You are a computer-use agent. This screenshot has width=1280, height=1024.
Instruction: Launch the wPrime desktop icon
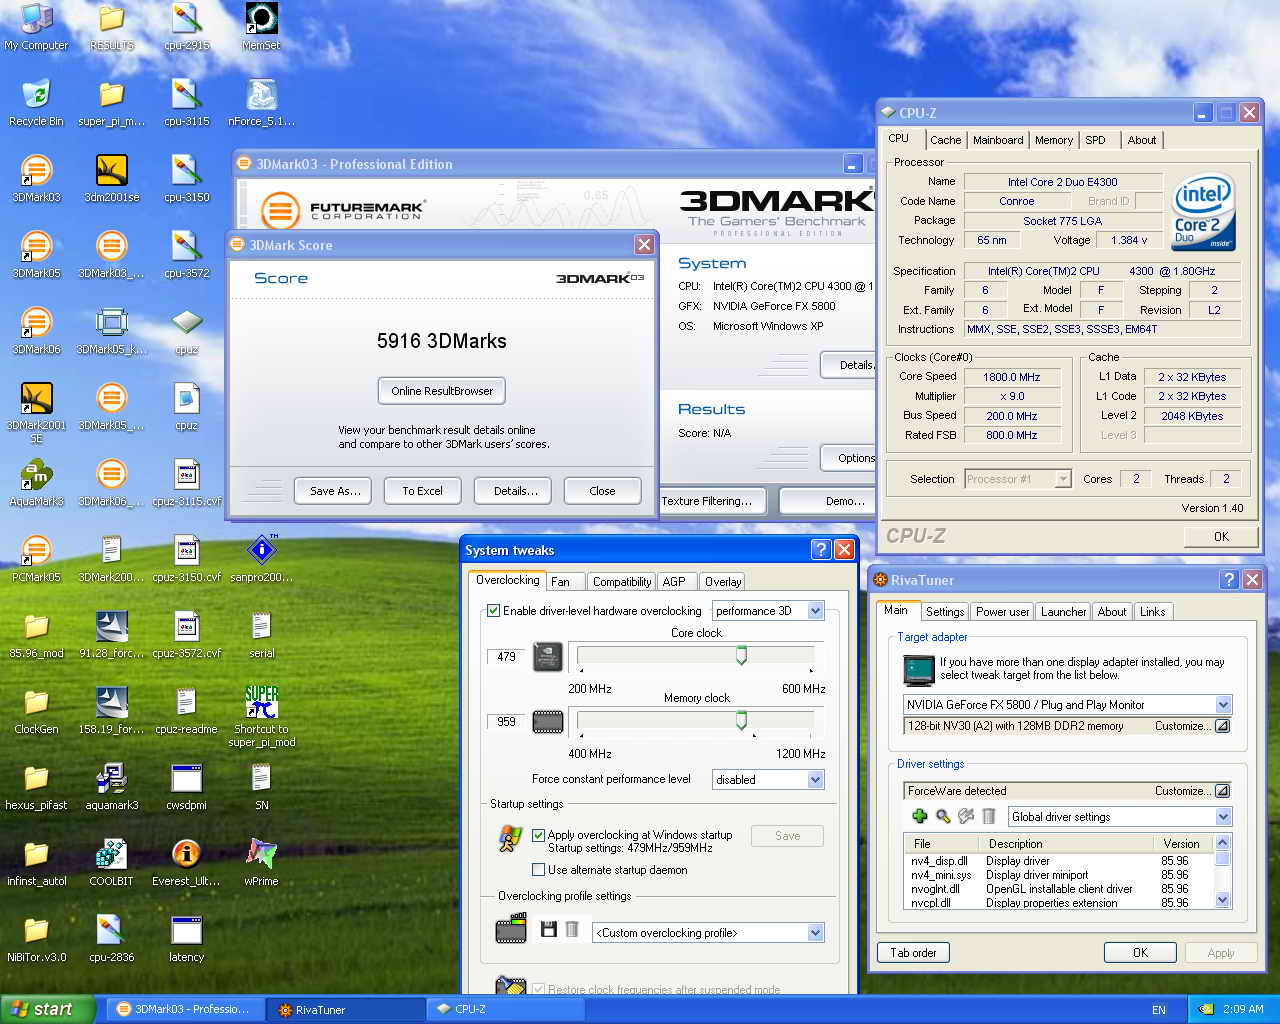(261, 863)
